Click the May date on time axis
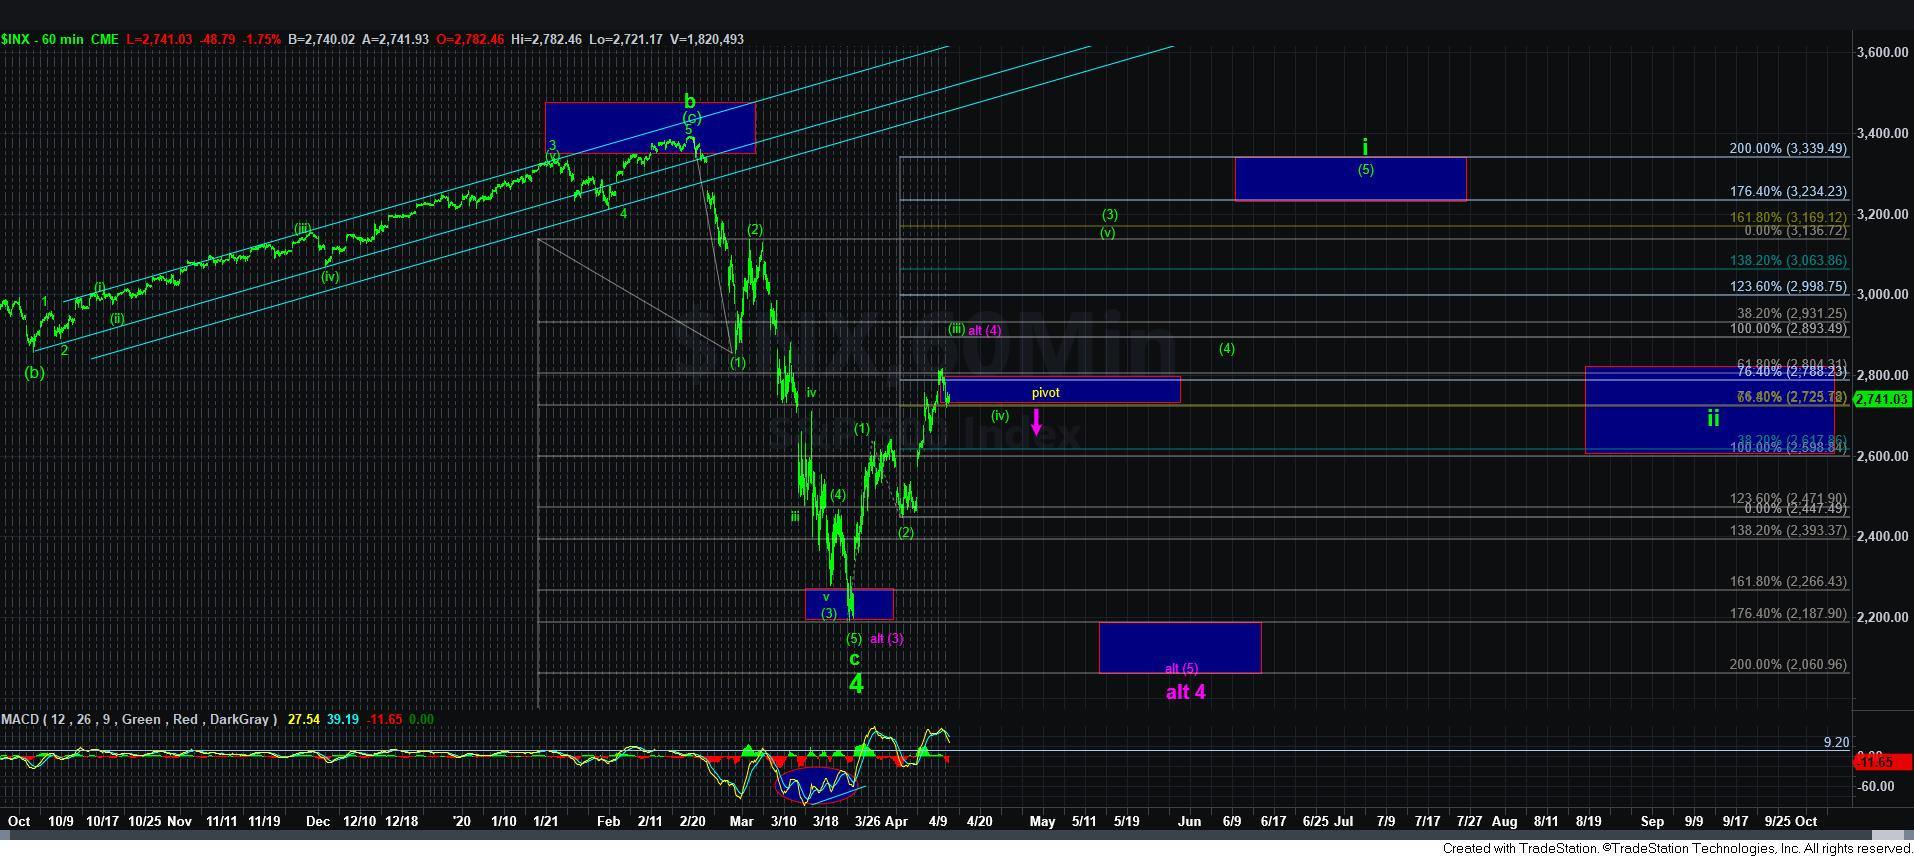Image resolution: width=1914 pixels, height=856 pixels. 1042,821
